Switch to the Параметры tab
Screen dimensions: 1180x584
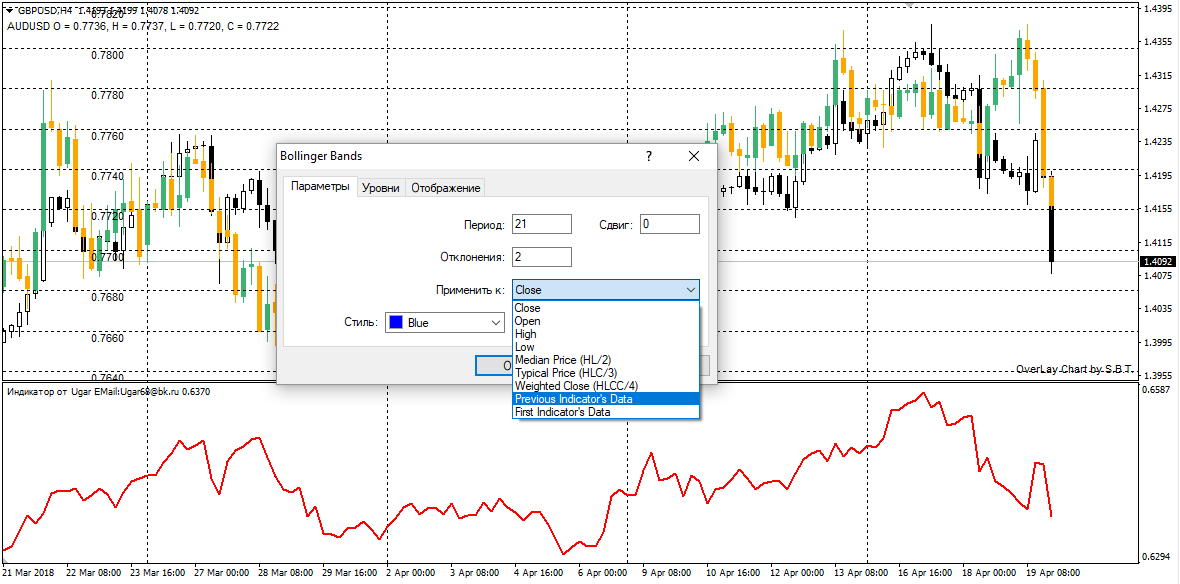pyautogui.click(x=320, y=187)
